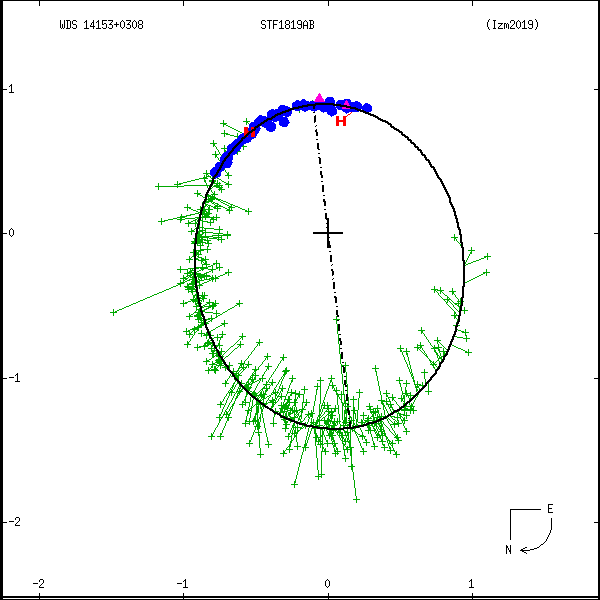Click the WDS 14153+0308 identifier text
The height and width of the screenshot is (600, 600).
(101, 25)
